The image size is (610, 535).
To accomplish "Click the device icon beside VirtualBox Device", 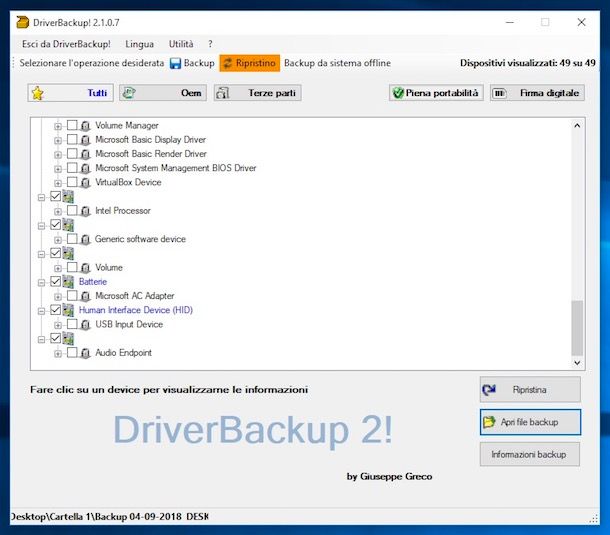I will pos(85,182).
